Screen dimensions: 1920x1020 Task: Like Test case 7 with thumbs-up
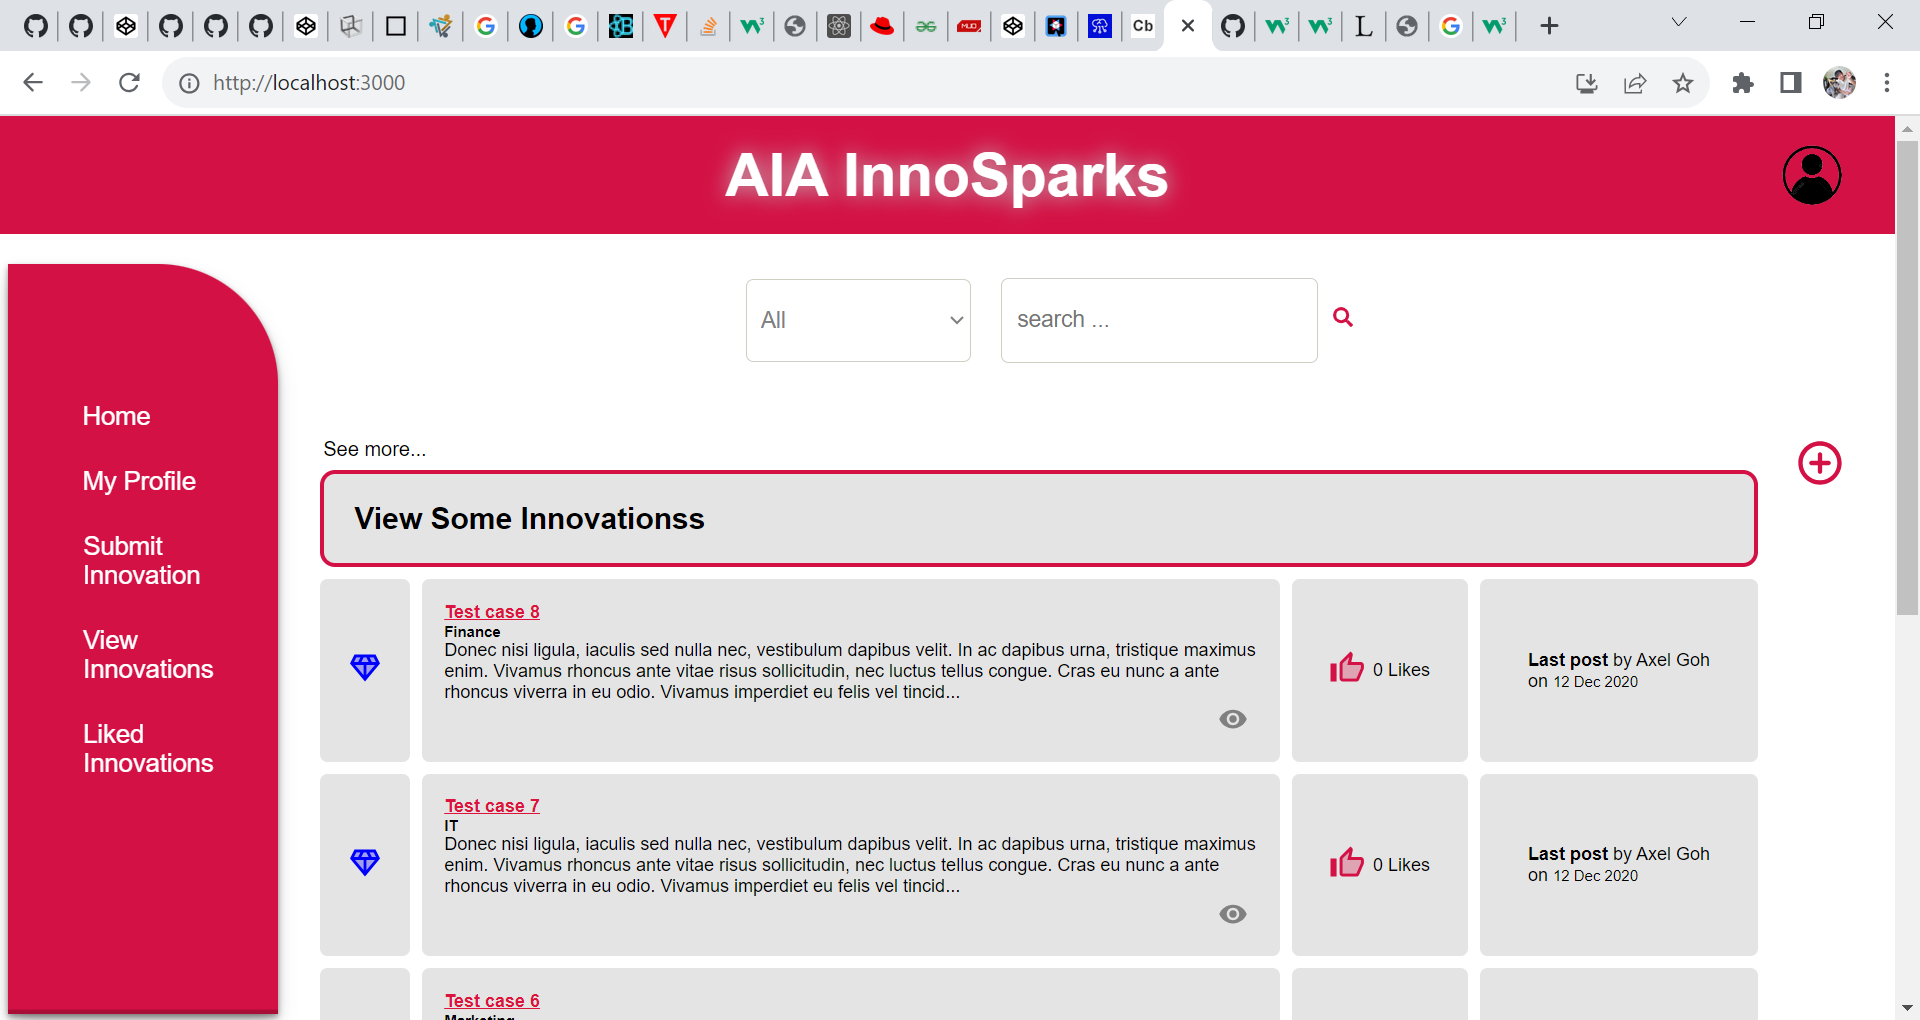click(1346, 863)
